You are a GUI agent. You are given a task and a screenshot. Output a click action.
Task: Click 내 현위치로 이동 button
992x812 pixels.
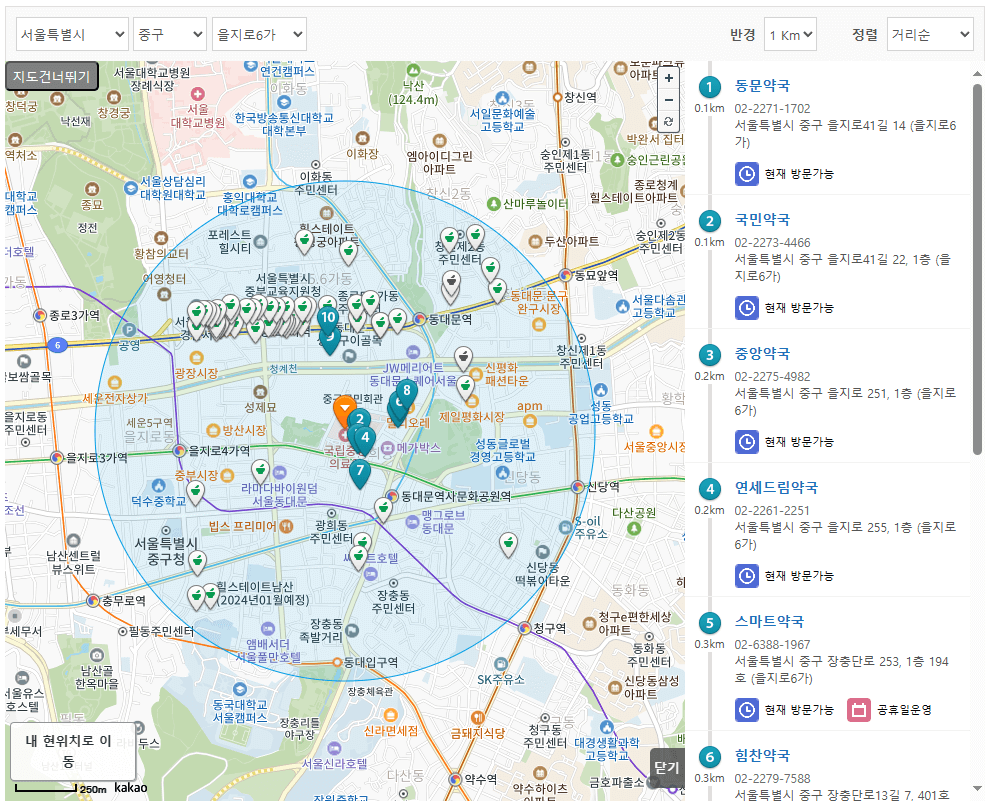pyautogui.click(x=73, y=751)
